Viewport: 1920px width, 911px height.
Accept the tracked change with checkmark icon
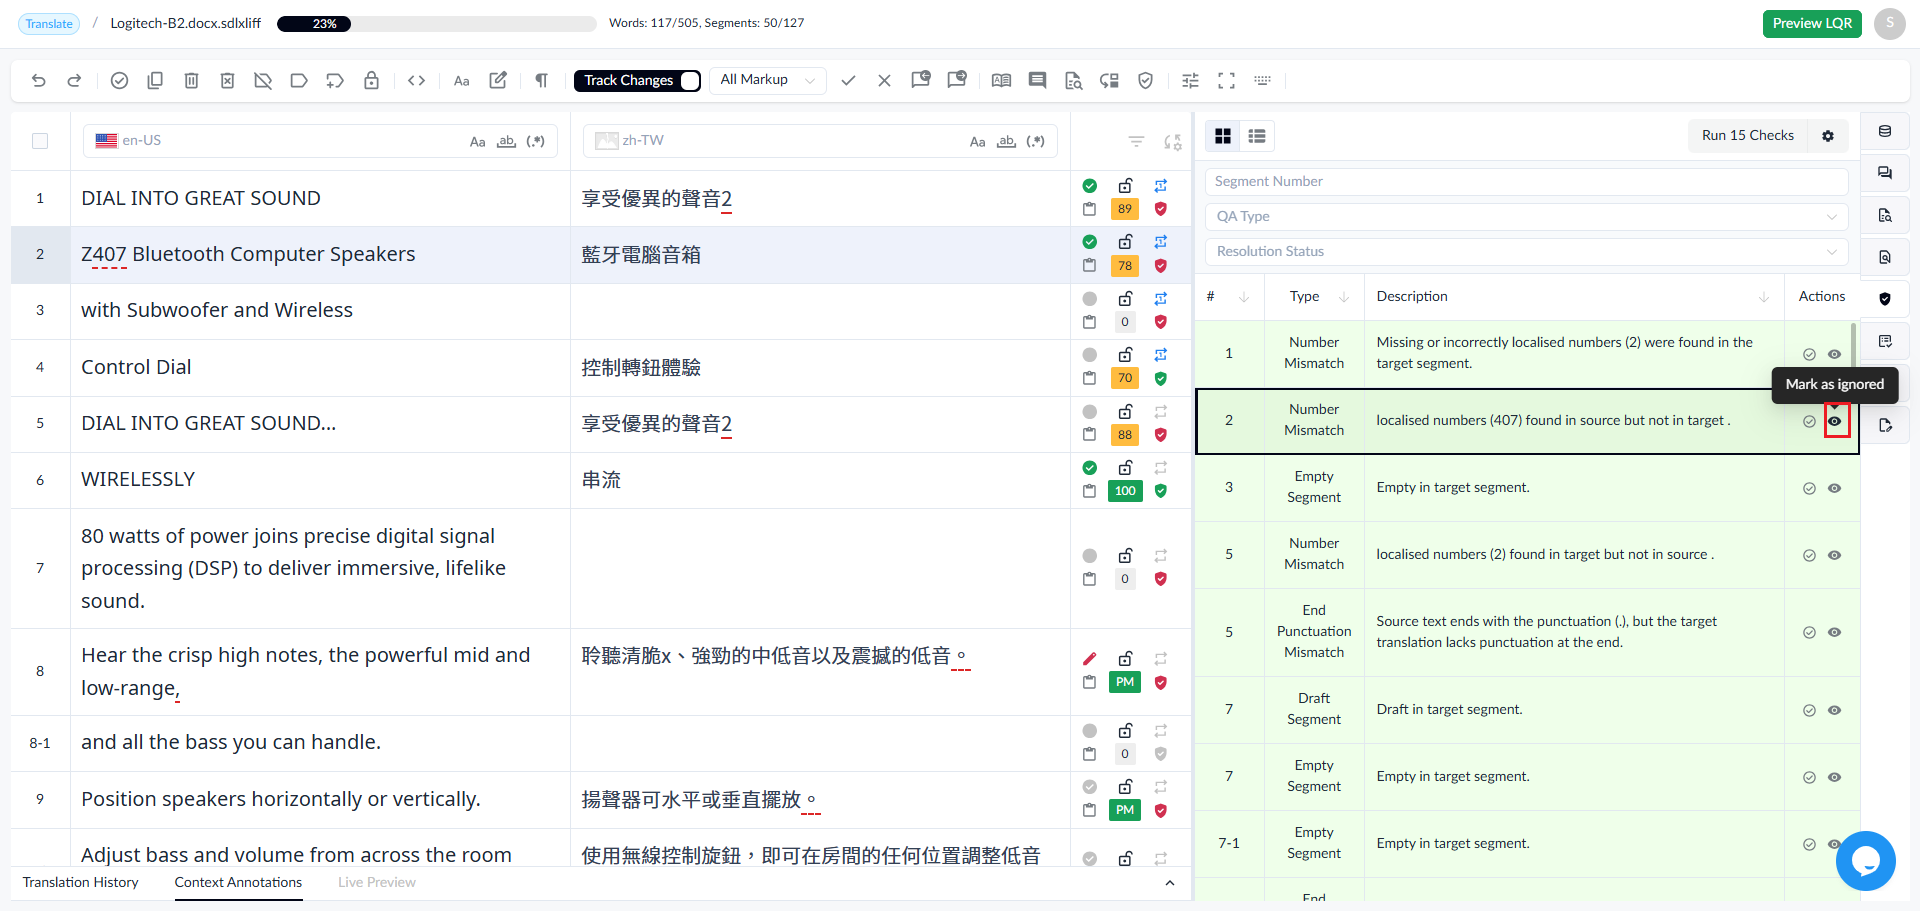848,81
